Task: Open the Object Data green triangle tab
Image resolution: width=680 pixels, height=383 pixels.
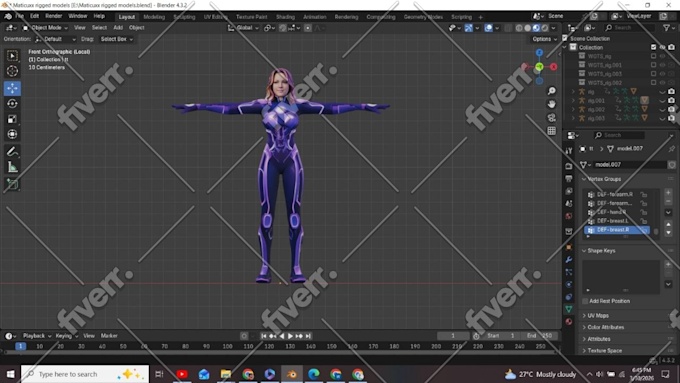Action: click(569, 309)
